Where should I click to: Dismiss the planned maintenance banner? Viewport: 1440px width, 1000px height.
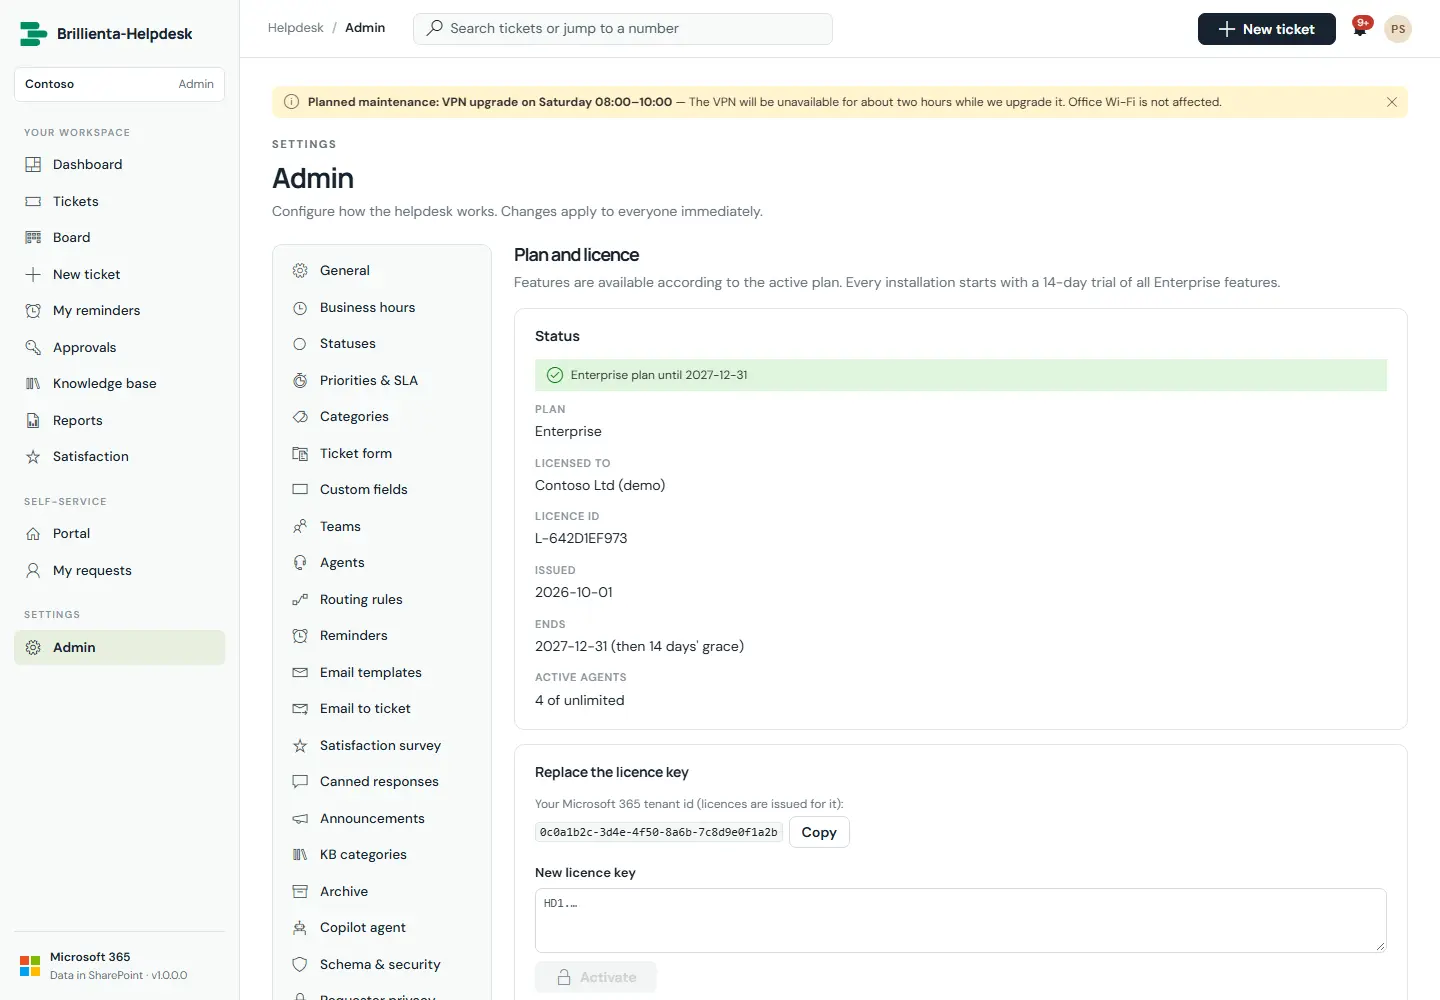1391,102
